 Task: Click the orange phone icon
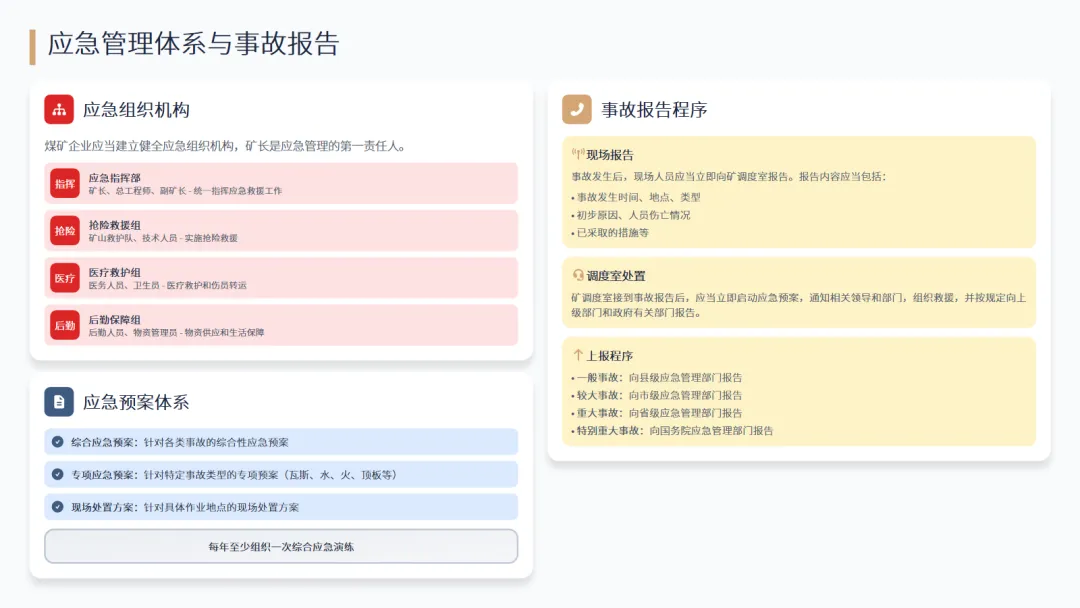click(577, 109)
